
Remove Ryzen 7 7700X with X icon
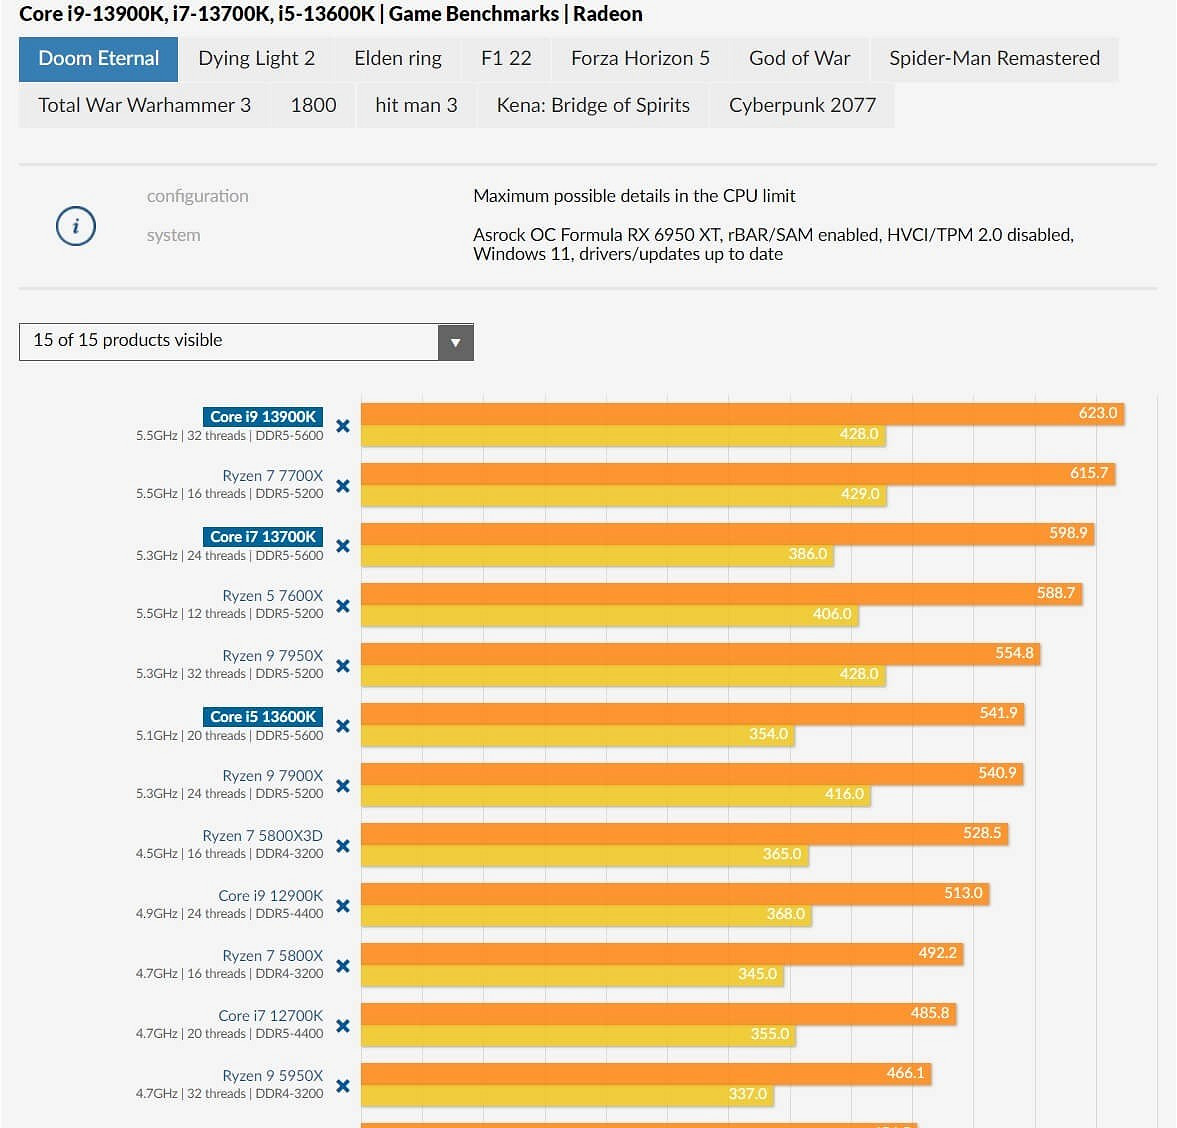pyautogui.click(x=343, y=486)
